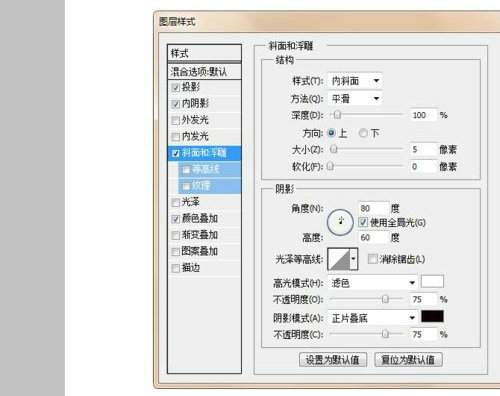Open the 方法 dropdown showing 平滑
This screenshot has height=396, width=500.
point(355,99)
